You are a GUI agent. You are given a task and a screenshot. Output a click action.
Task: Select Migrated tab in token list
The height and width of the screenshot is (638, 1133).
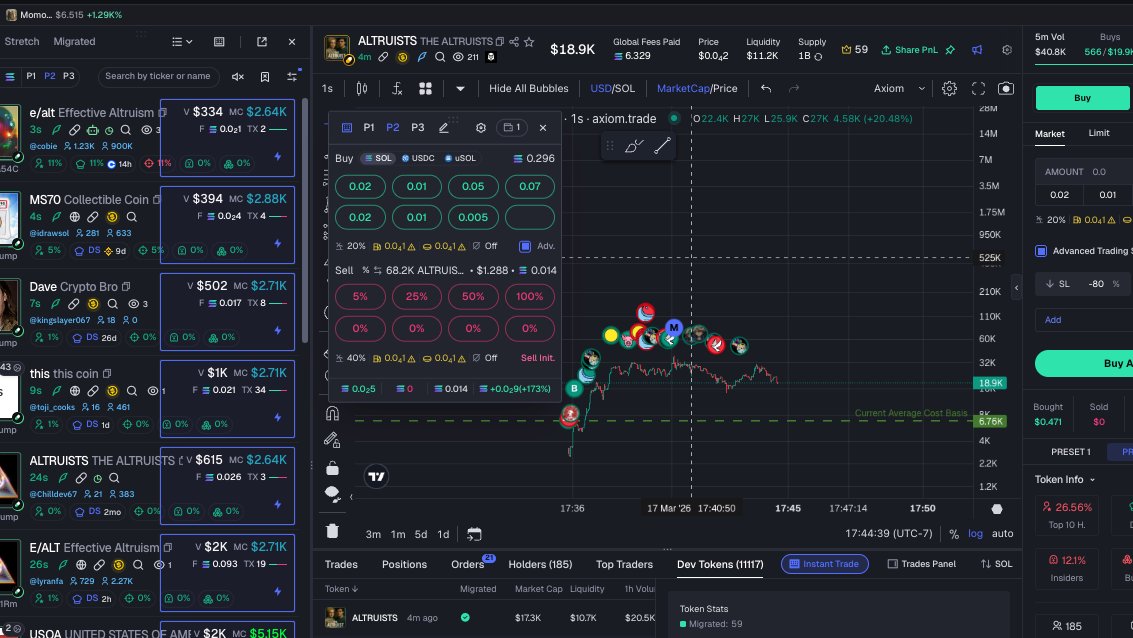pos(74,42)
